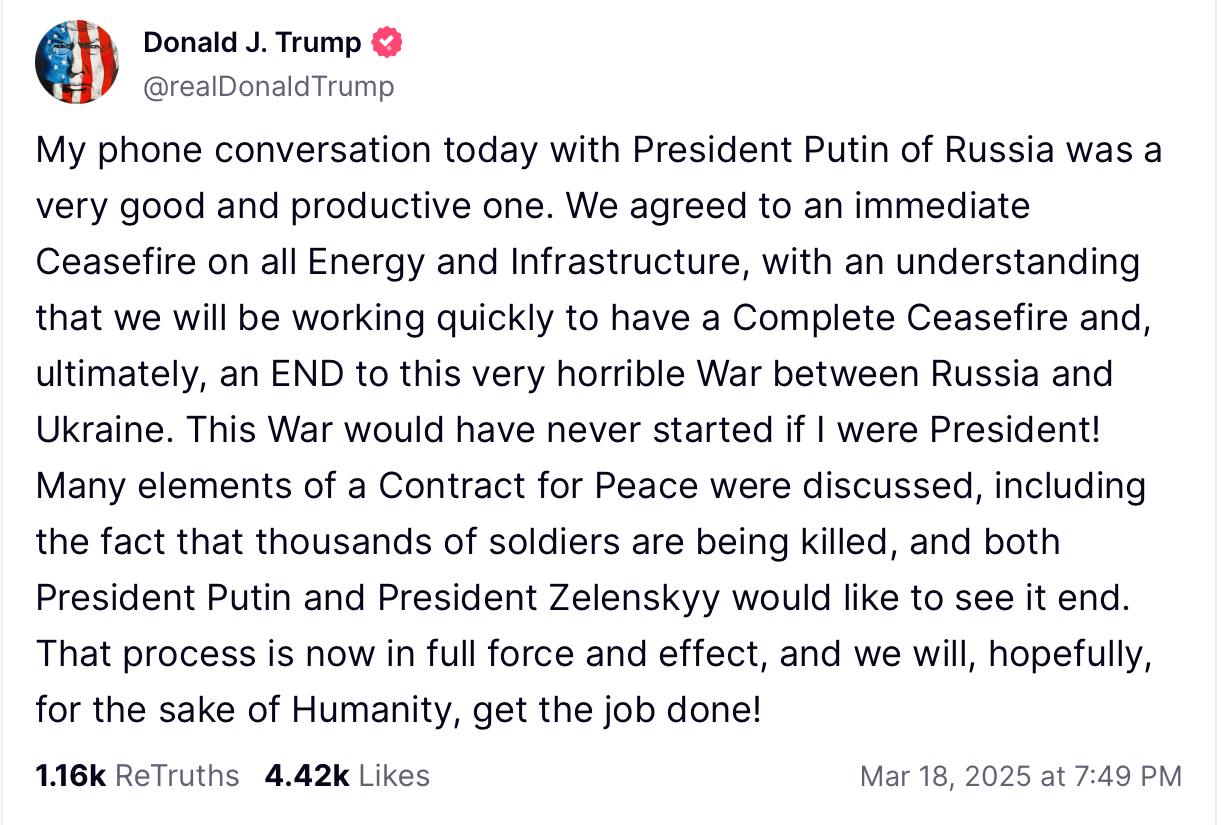Open the Donald J. Trump display name

pyautogui.click(x=252, y=43)
